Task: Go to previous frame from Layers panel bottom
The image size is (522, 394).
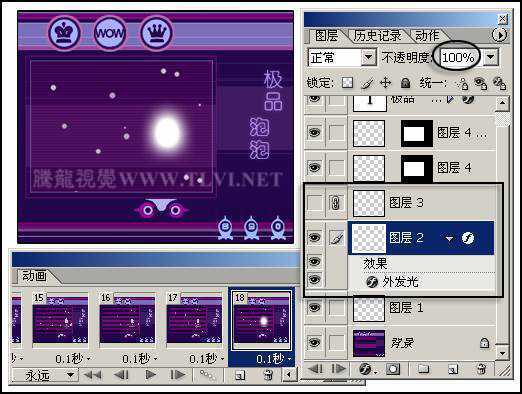Action: pos(315,369)
